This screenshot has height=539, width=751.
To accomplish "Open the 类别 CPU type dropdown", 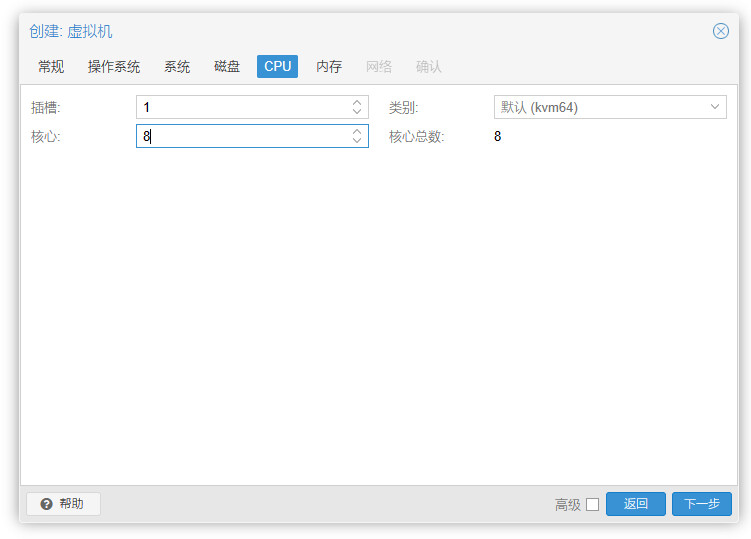I will [x=715, y=107].
